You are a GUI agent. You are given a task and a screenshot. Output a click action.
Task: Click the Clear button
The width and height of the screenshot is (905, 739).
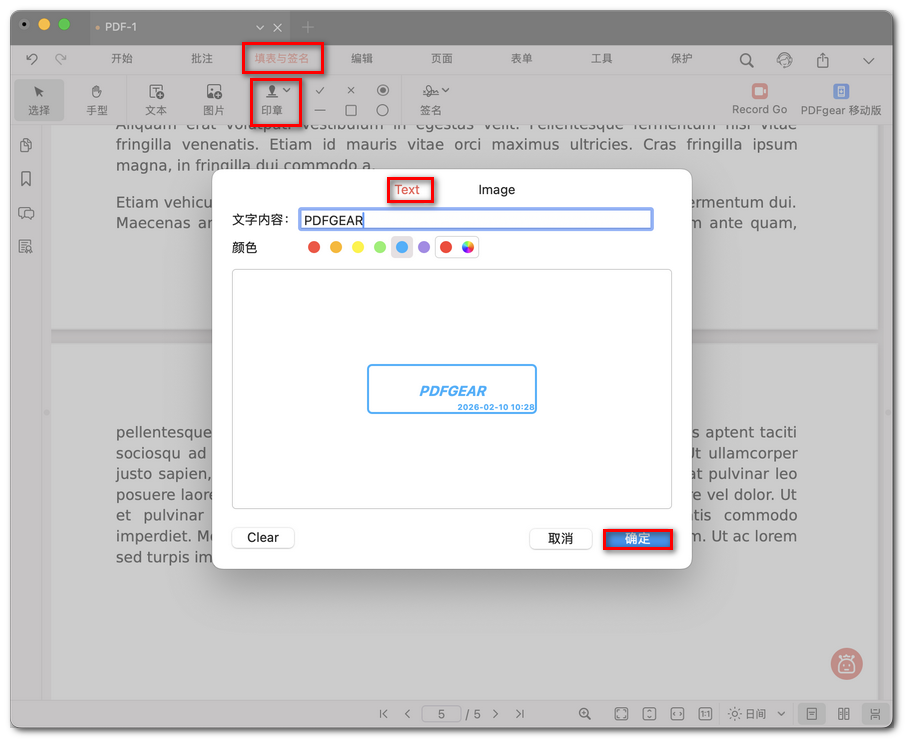click(x=263, y=538)
